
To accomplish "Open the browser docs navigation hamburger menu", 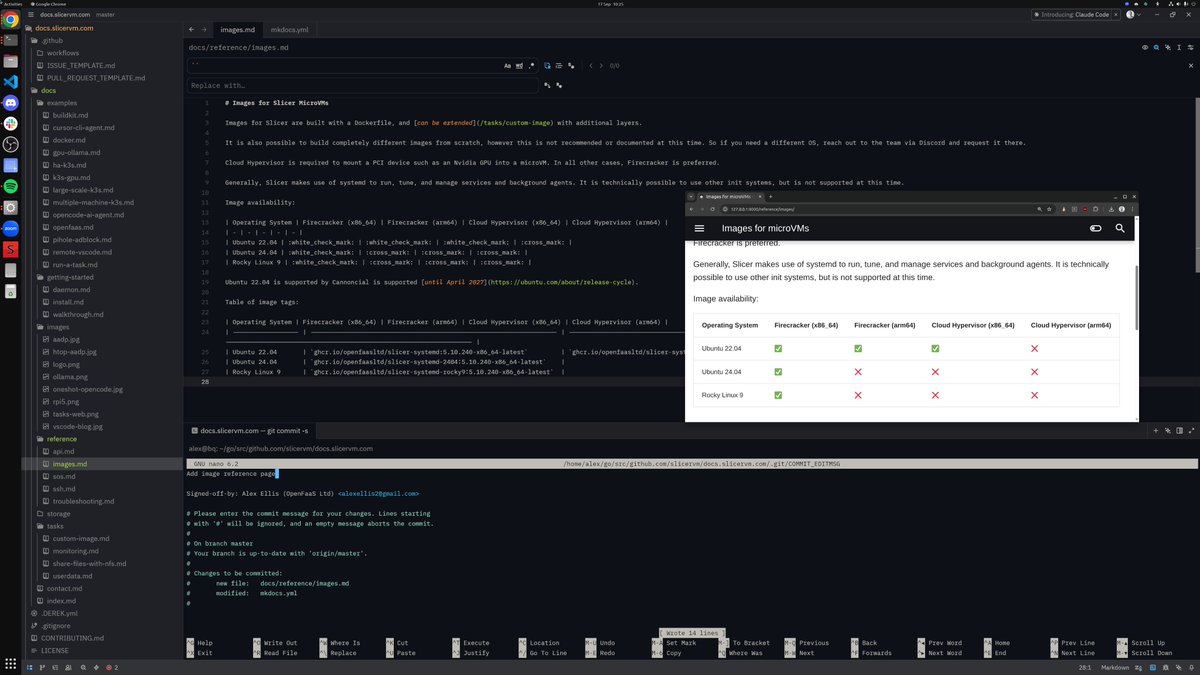I will point(699,228).
